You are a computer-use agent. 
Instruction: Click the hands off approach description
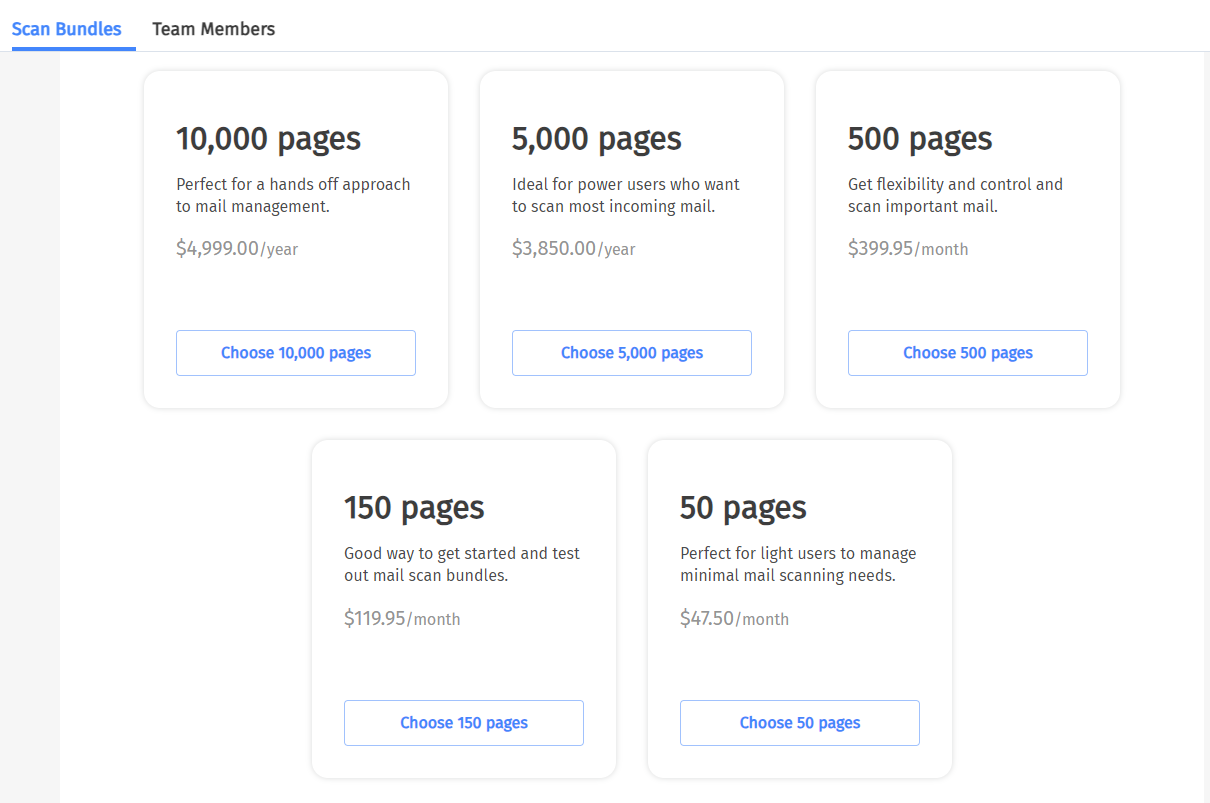[293, 195]
